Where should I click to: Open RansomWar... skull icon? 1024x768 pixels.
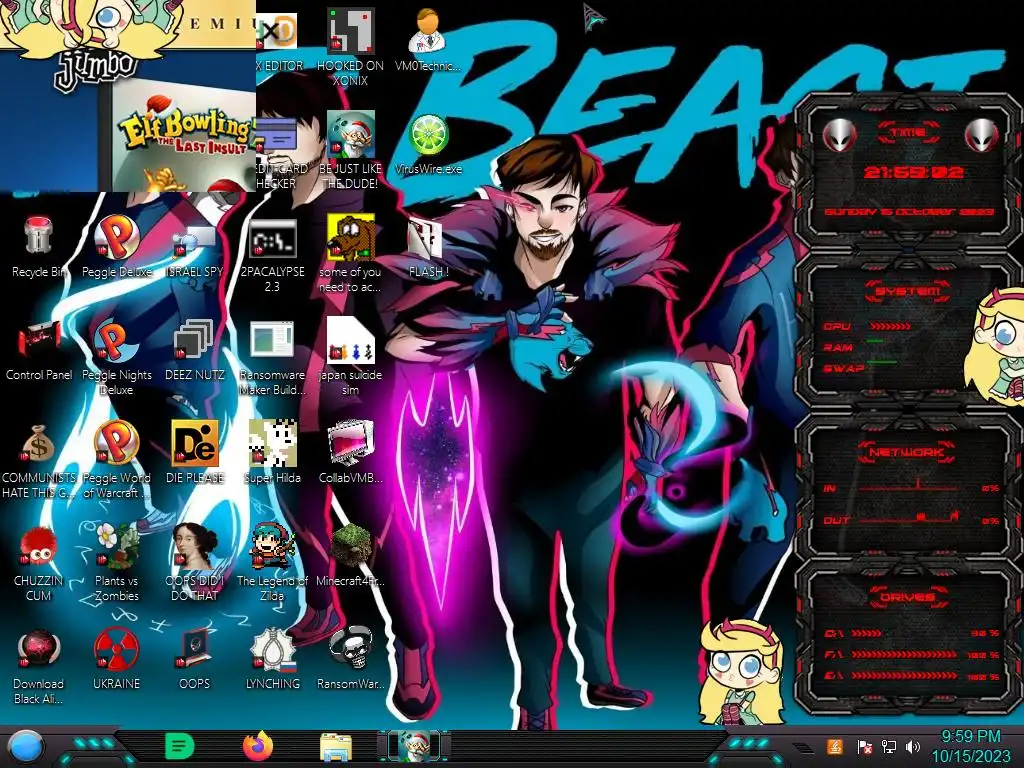pyautogui.click(x=351, y=649)
